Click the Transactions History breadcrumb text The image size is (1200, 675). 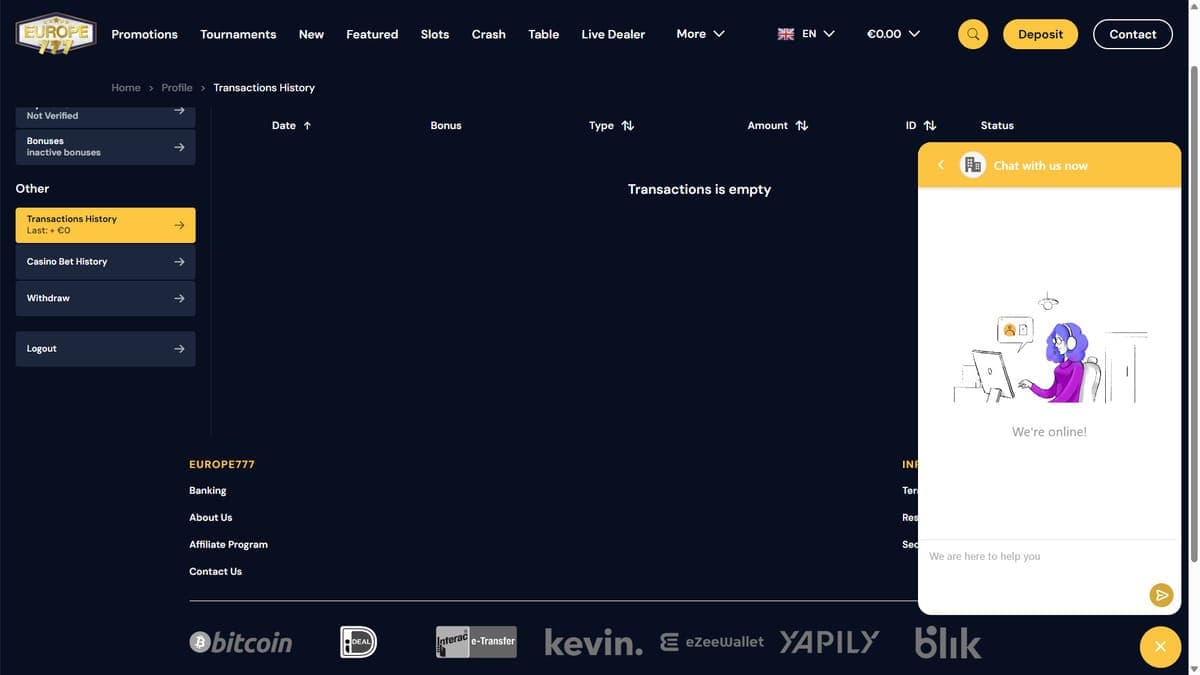point(264,88)
